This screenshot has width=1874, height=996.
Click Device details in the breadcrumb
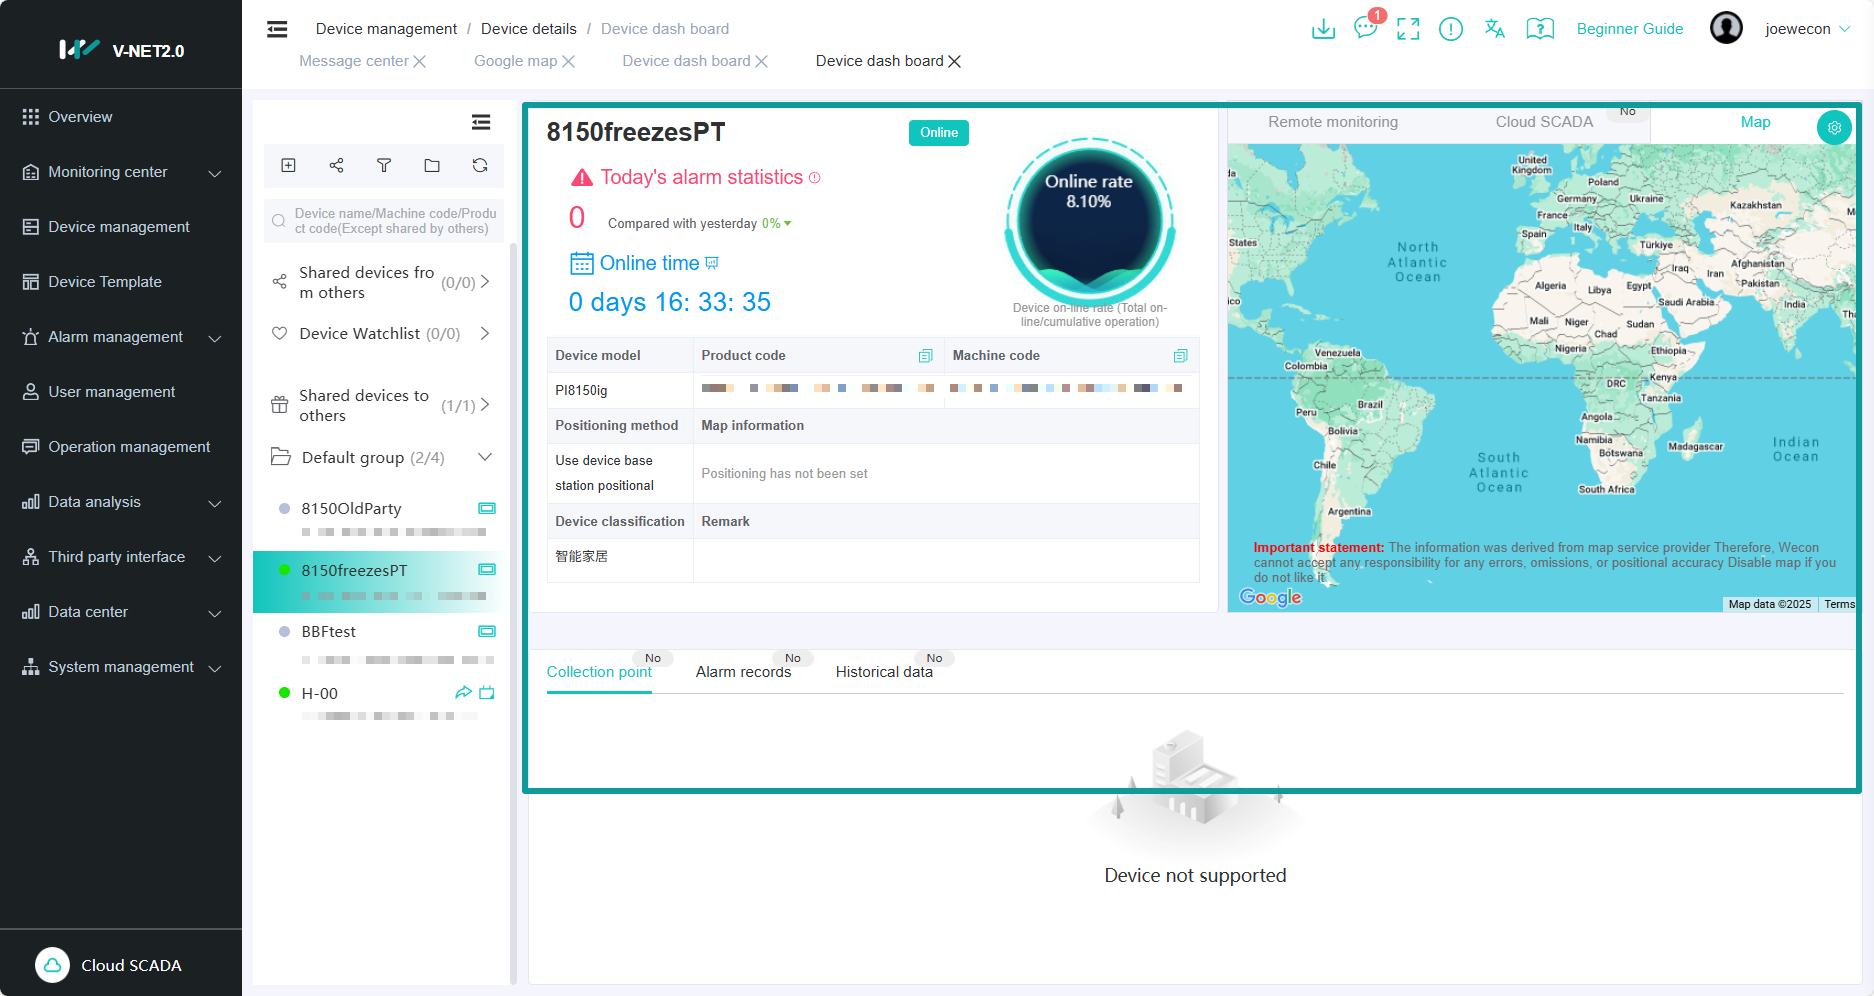pyautogui.click(x=529, y=29)
